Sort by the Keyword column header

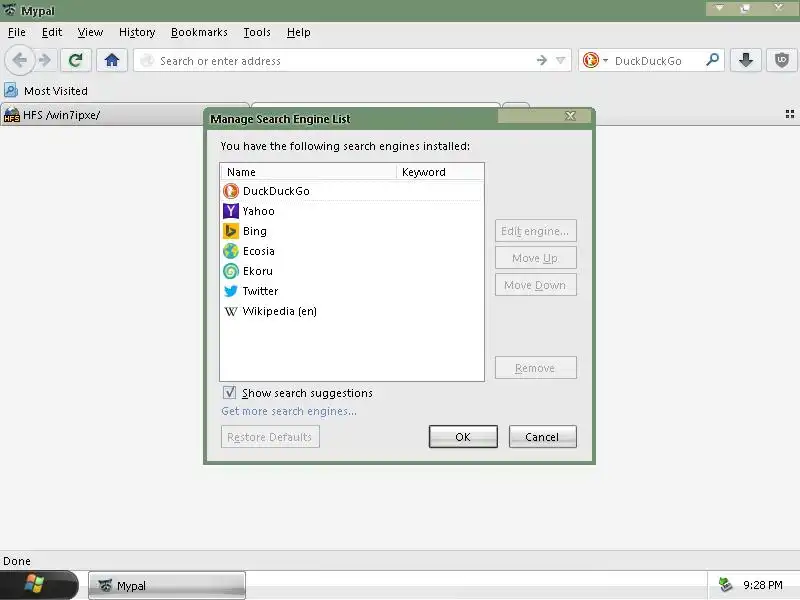click(440, 172)
